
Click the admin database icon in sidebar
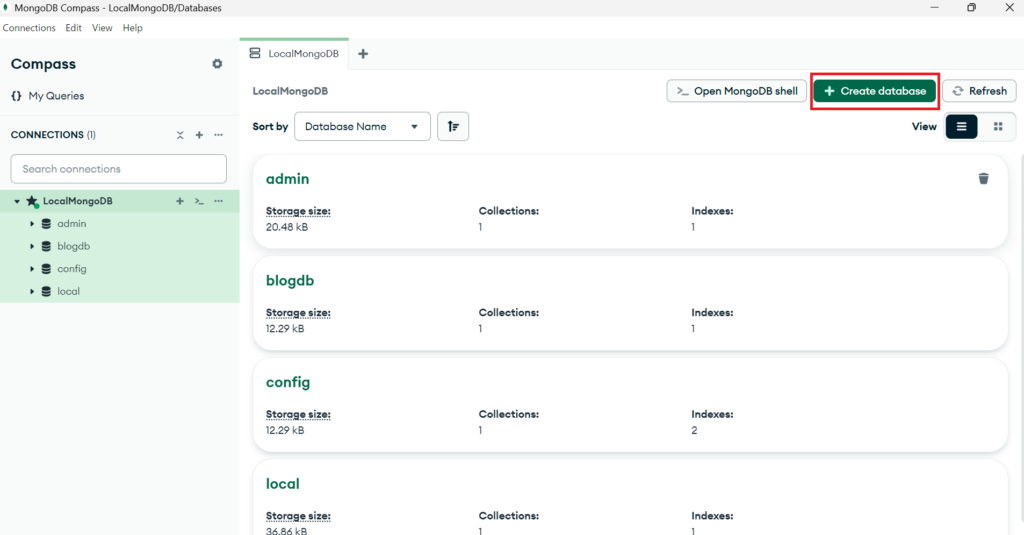(x=46, y=223)
